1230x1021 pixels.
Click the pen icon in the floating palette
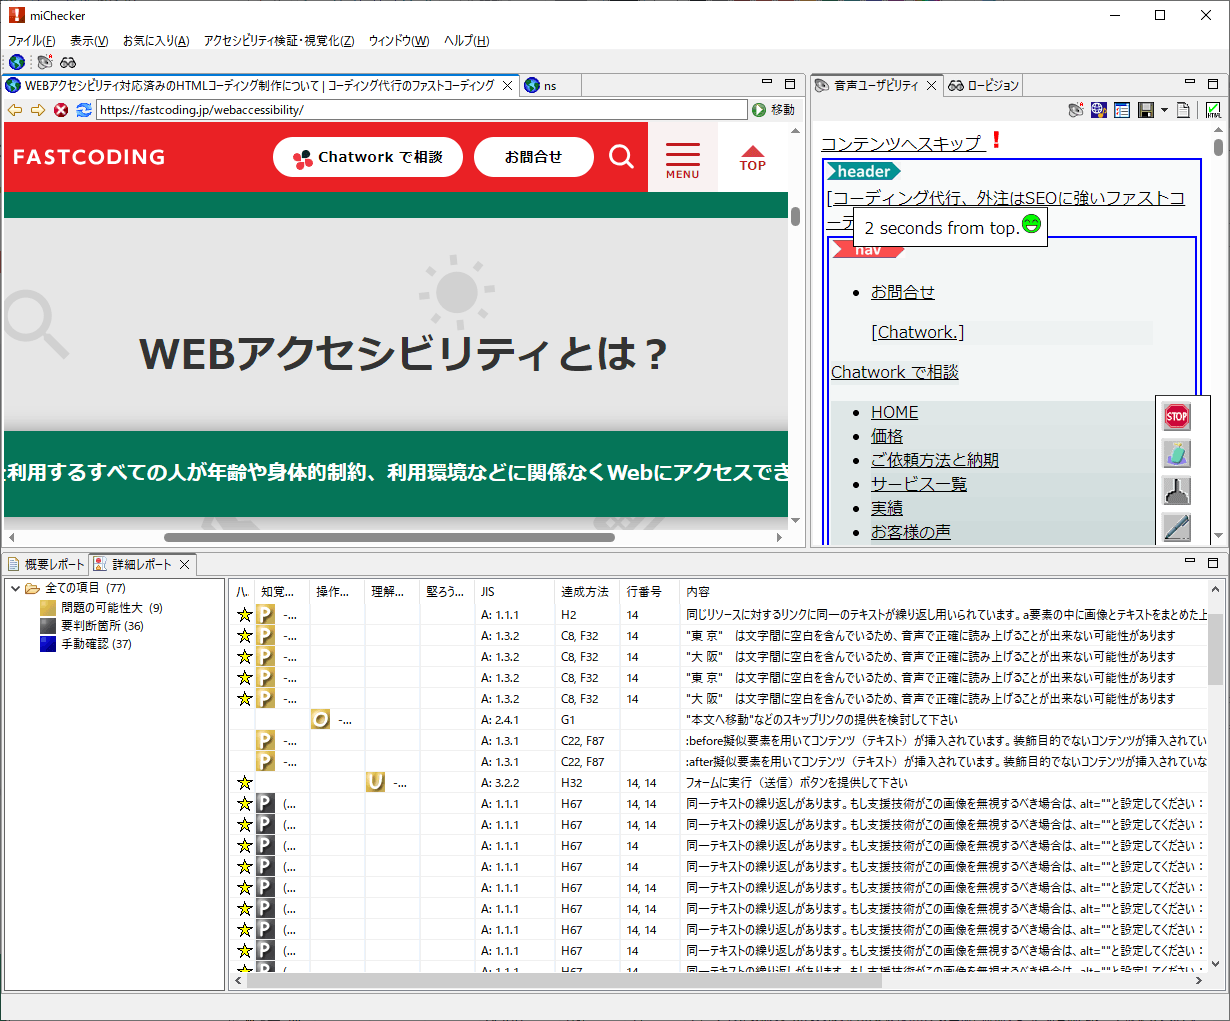tap(1177, 527)
